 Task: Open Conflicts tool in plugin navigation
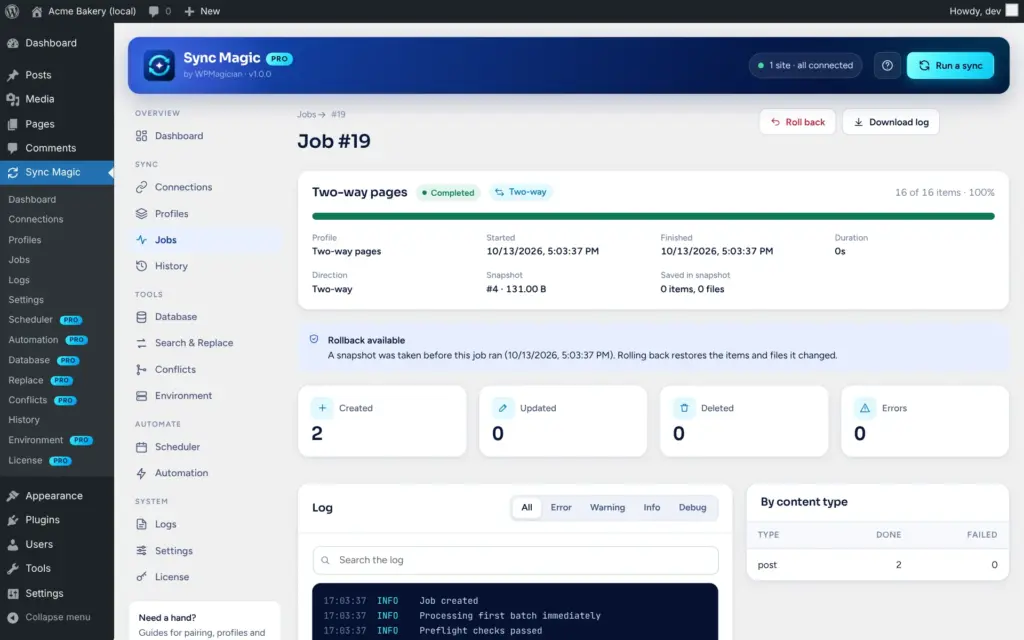(204, 370)
